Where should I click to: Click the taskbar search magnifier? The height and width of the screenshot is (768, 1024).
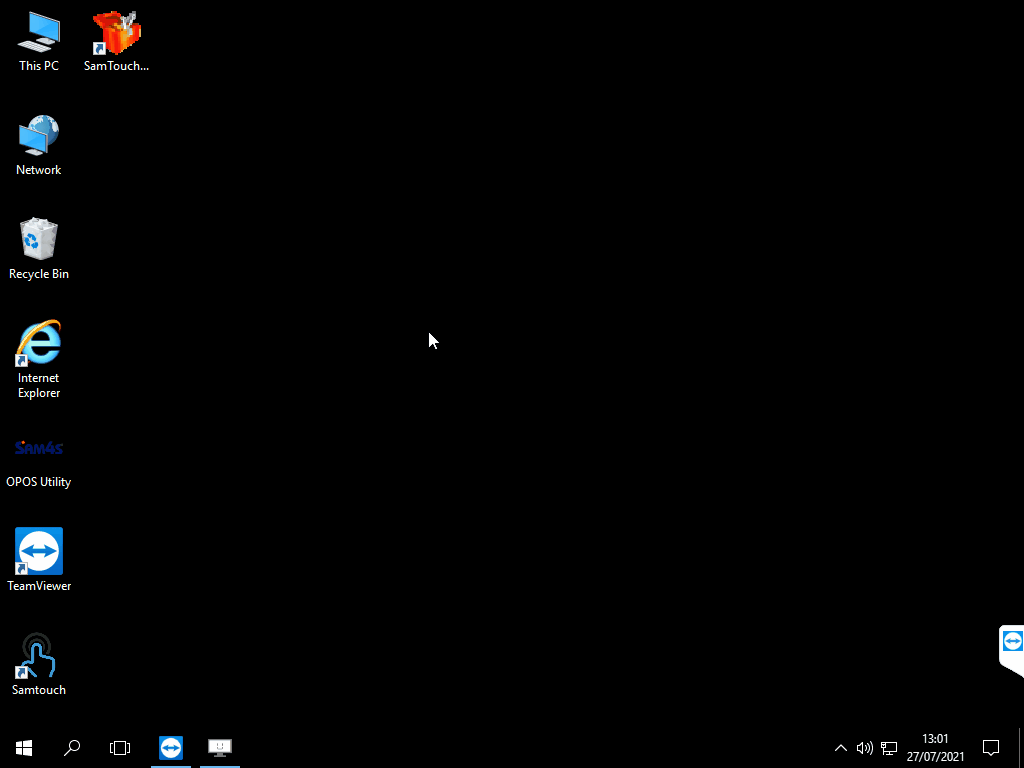click(72, 747)
